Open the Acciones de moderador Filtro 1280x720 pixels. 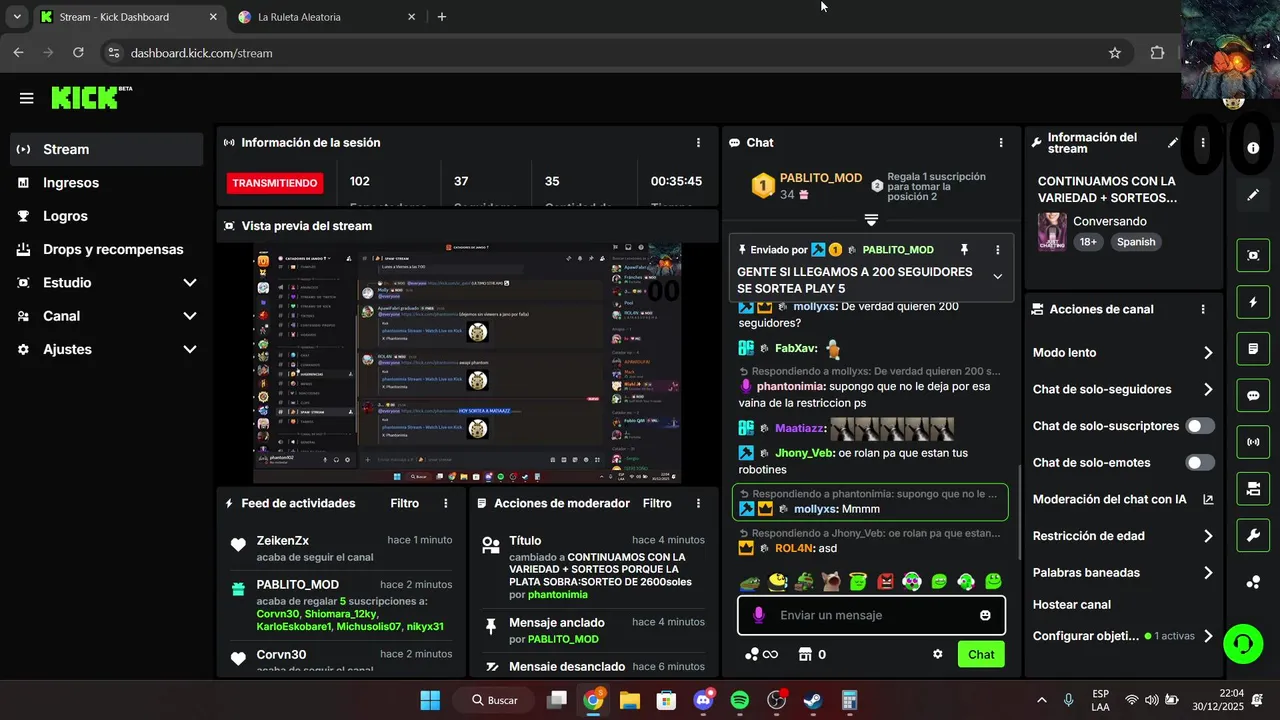(657, 503)
